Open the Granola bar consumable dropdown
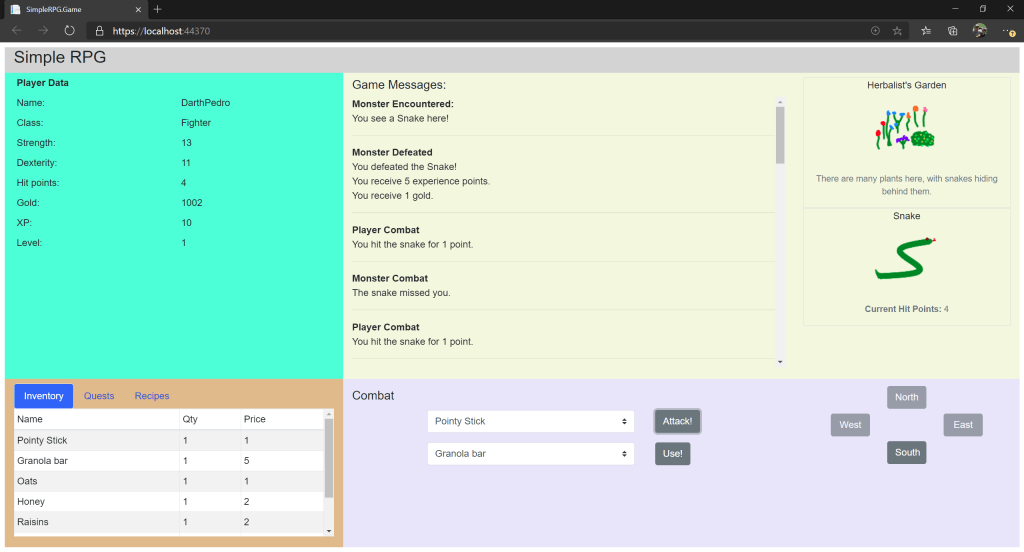Image resolution: width=1024 pixels, height=552 pixels. pos(530,454)
